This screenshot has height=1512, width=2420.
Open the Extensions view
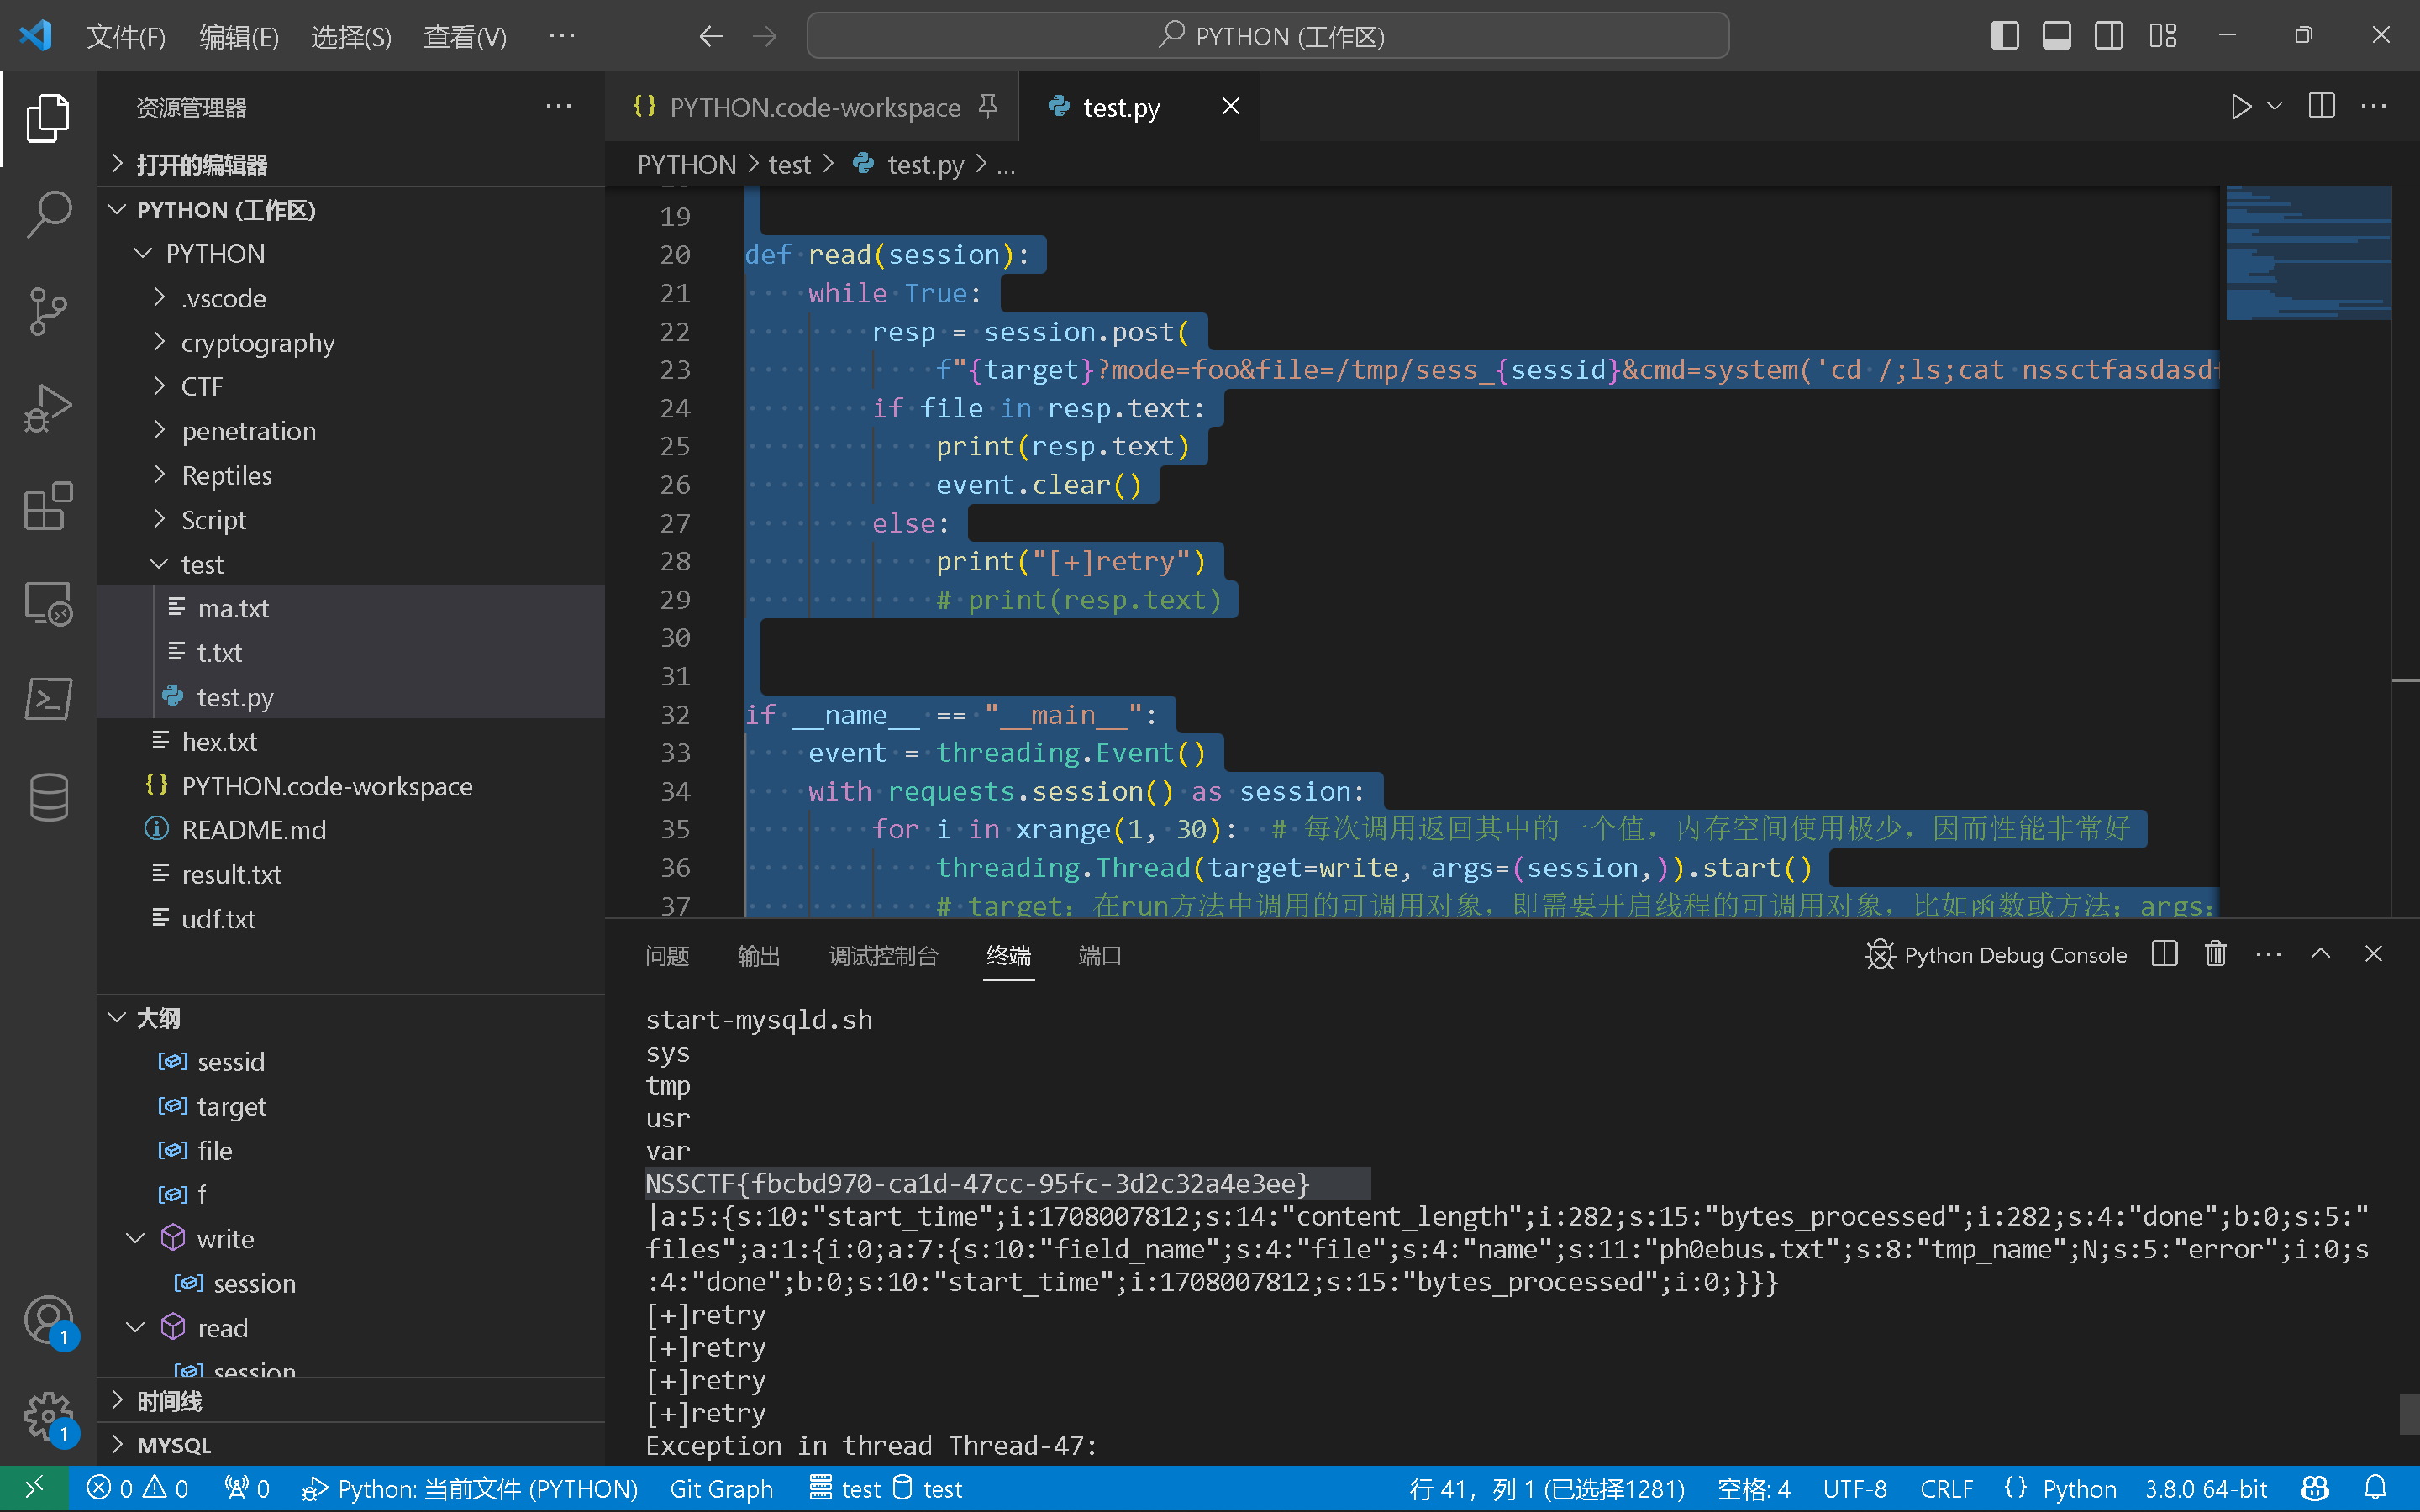pyautogui.click(x=47, y=506)
